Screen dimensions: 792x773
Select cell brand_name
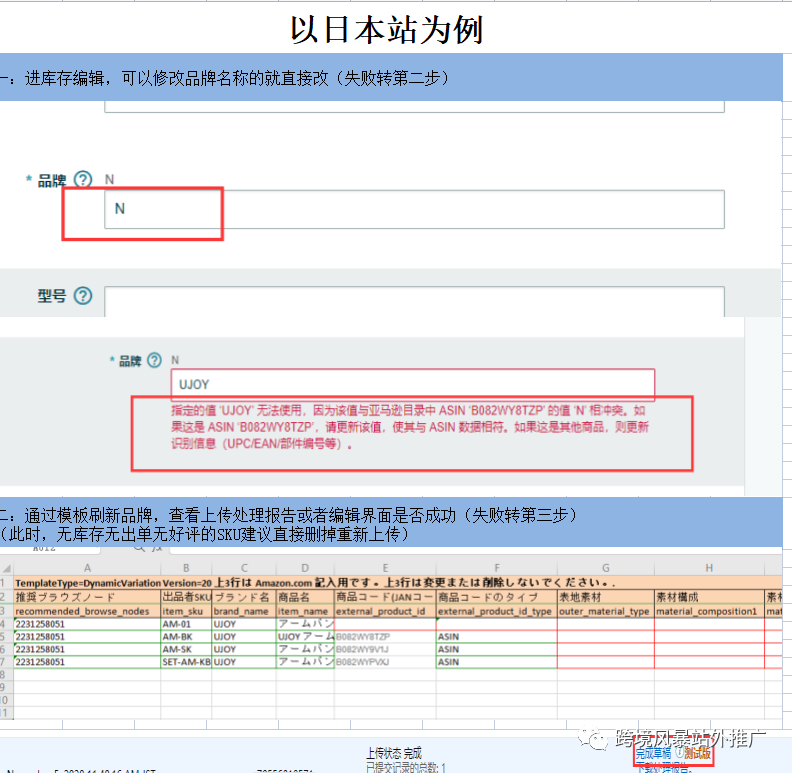pos(244,611)
